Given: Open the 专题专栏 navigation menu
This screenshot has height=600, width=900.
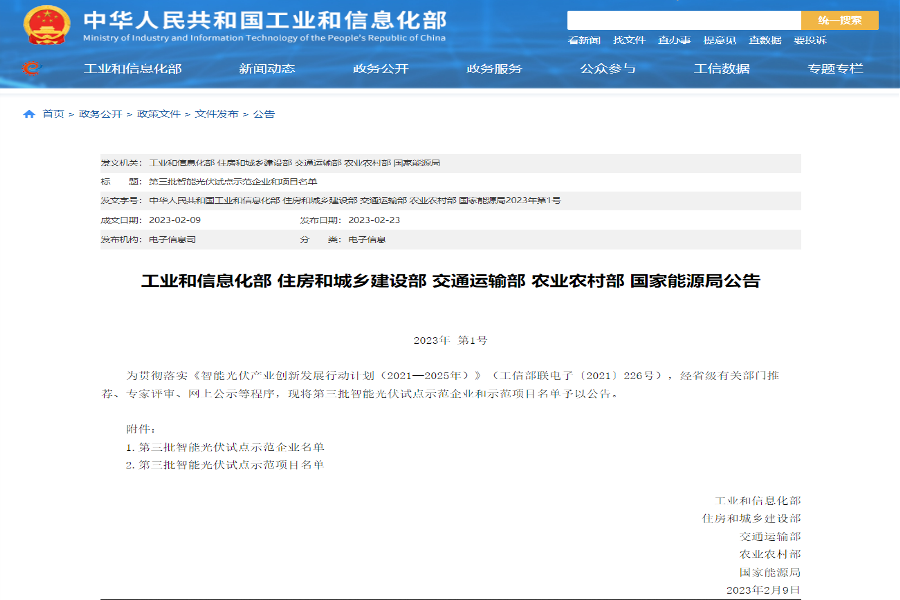Looking at the screenshot, I should coord(835,69).
